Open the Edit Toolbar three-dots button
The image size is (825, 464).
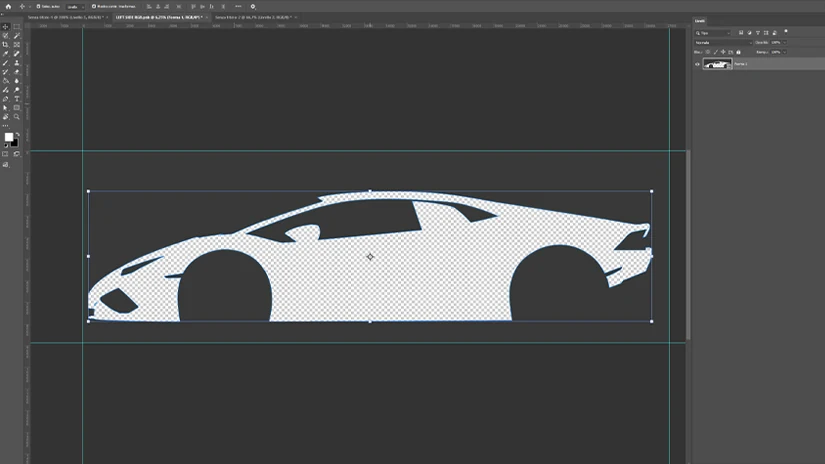(x=6, y=126)
